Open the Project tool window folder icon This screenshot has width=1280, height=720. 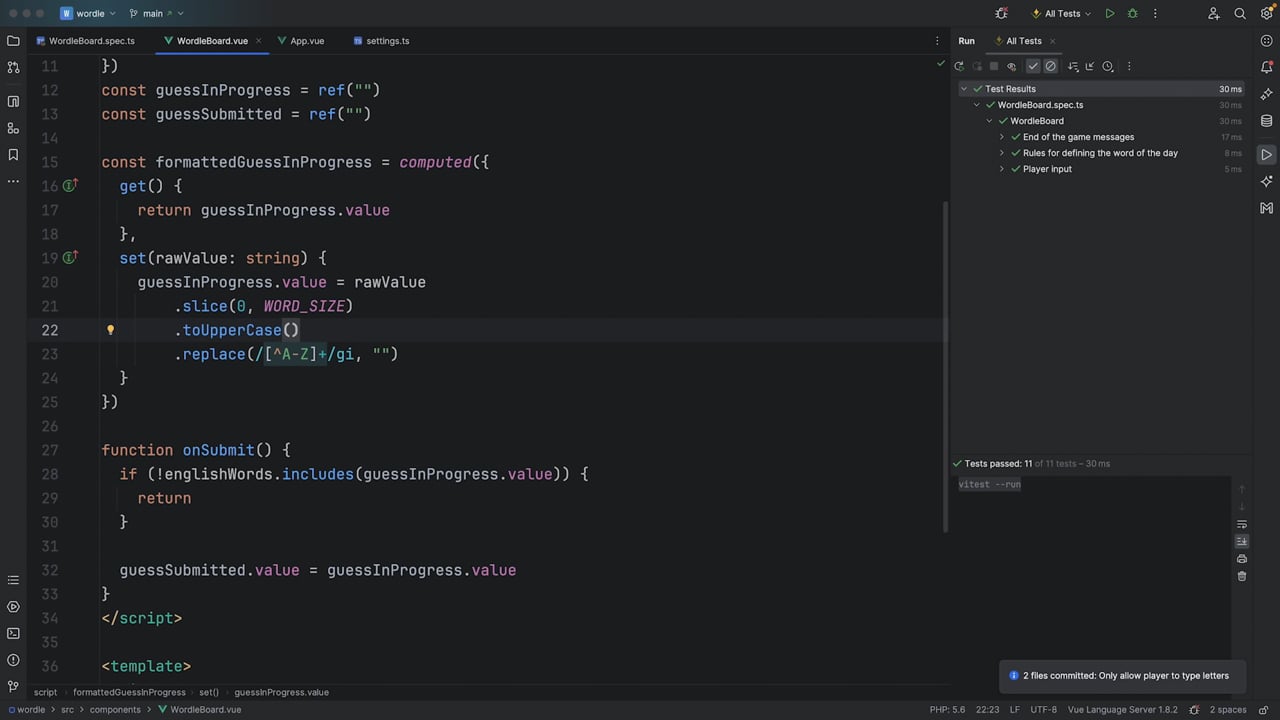[13, 41]
